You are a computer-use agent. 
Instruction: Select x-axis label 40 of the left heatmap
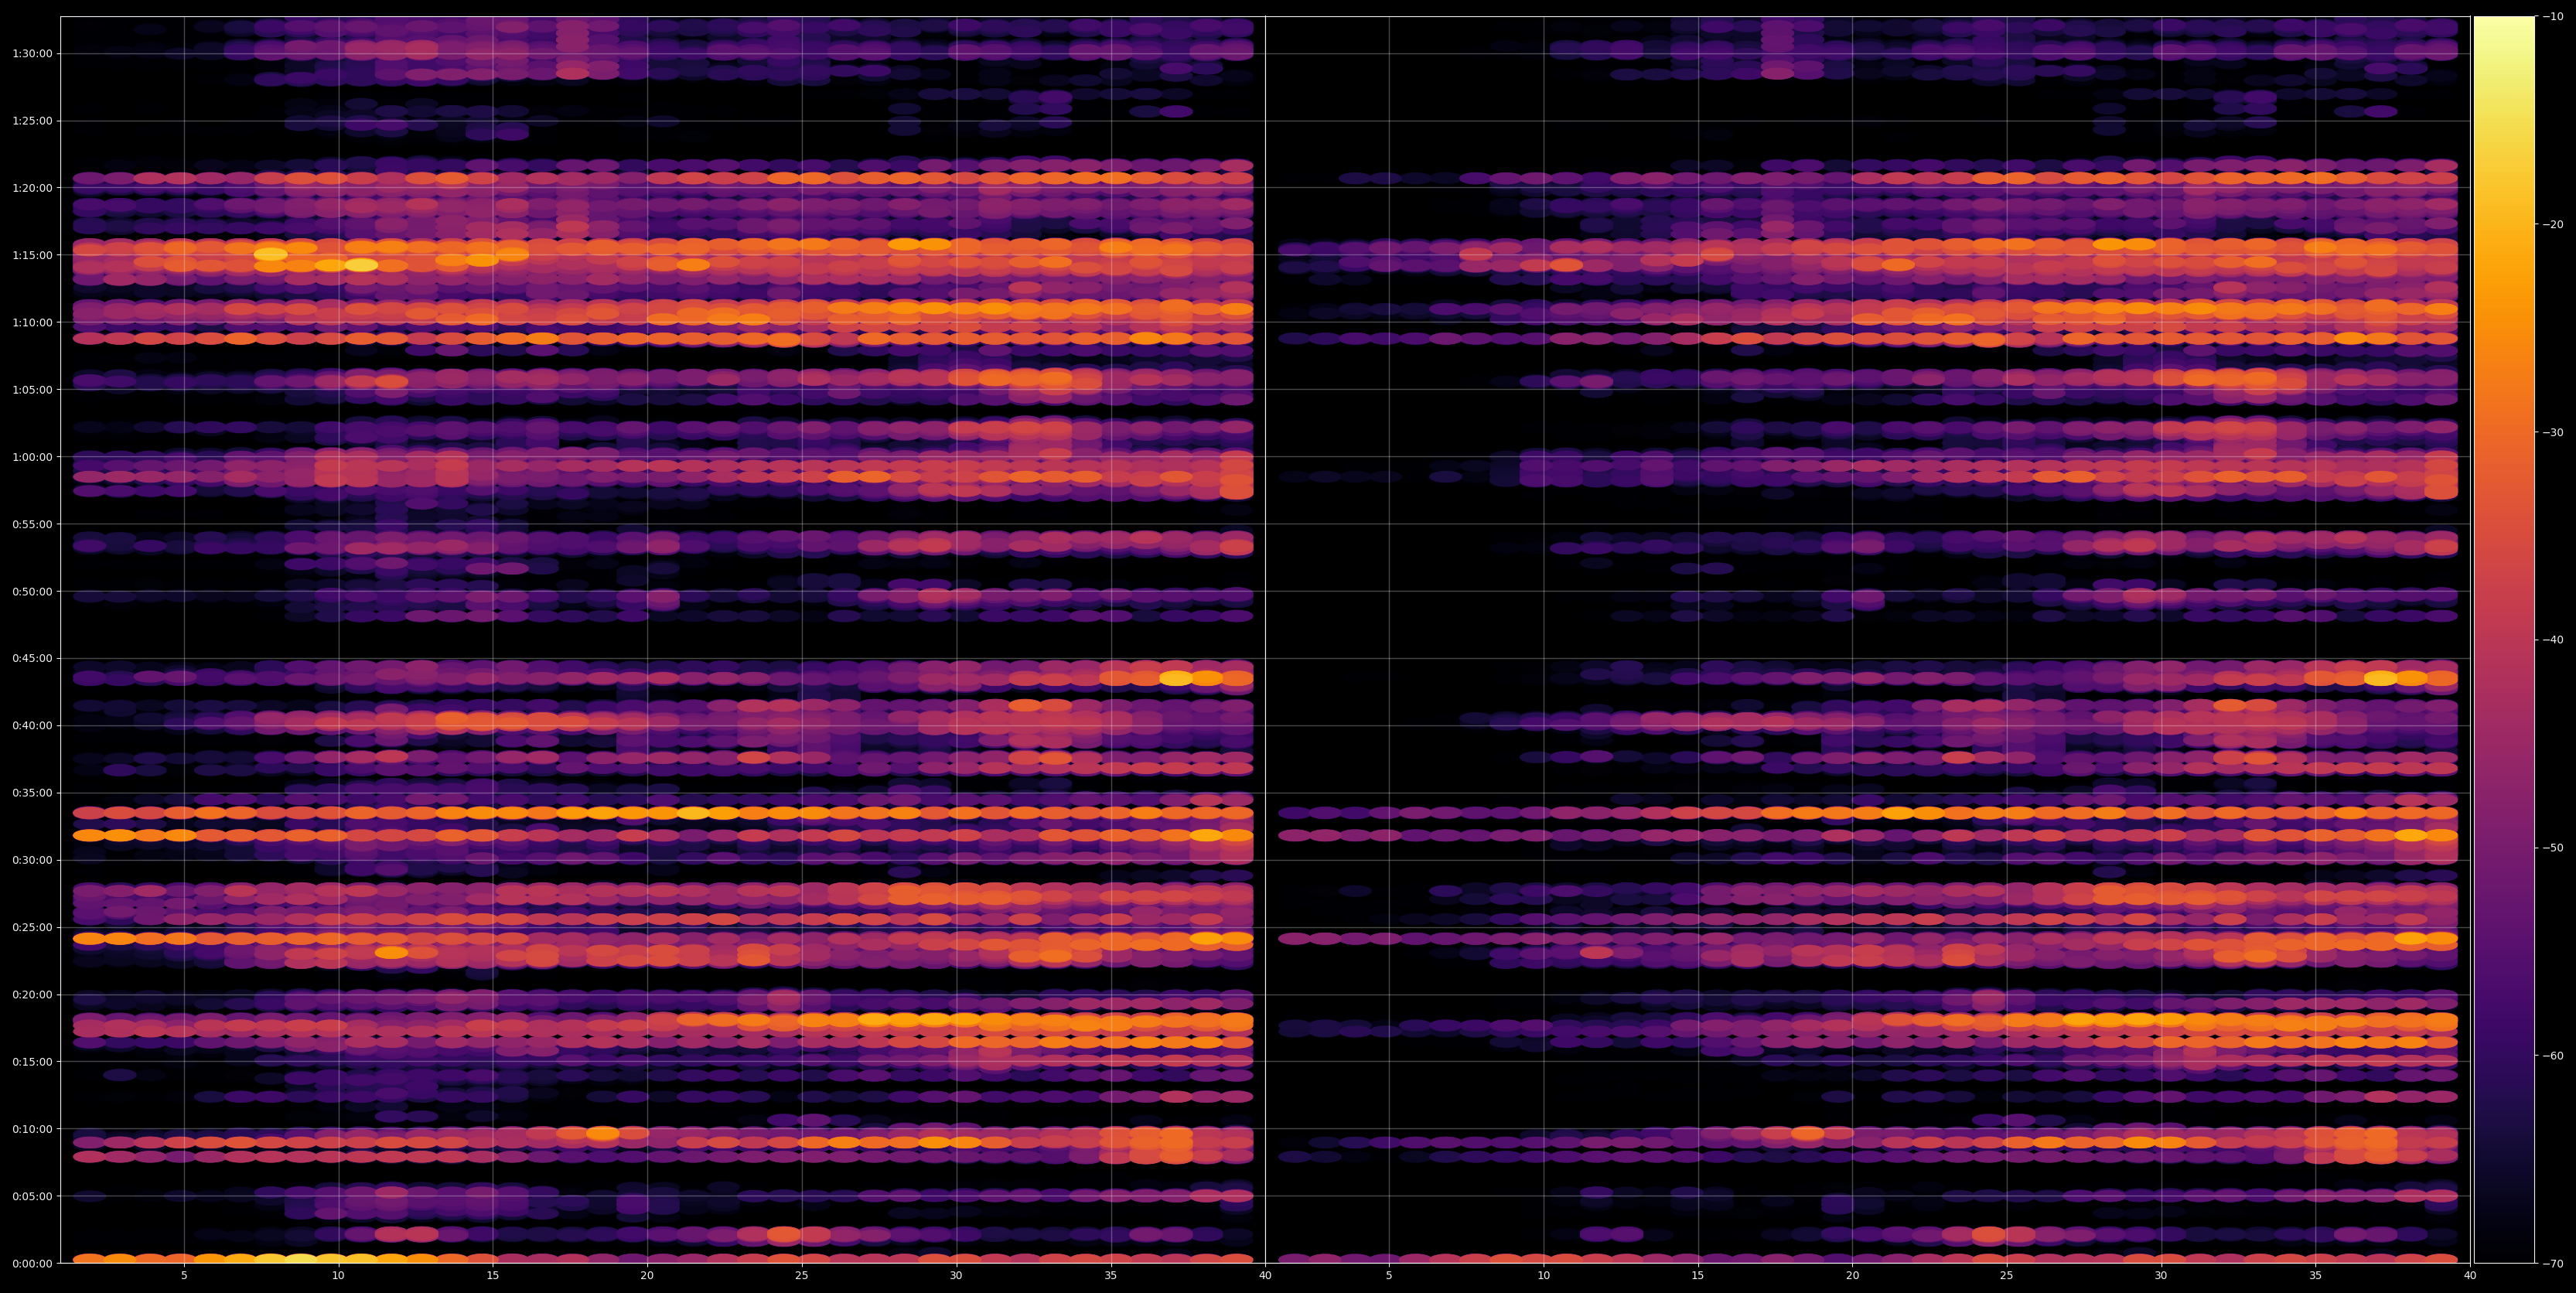[1265, 1275]
